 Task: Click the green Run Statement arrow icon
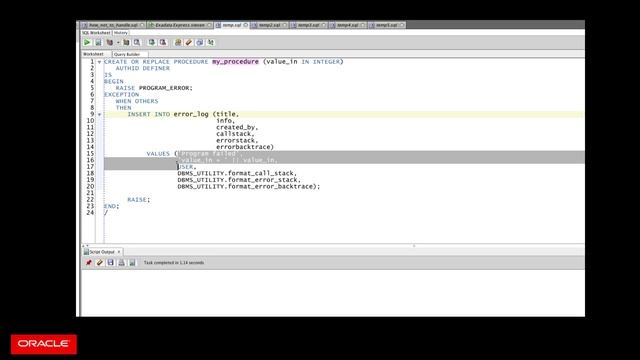coord(87,42)
